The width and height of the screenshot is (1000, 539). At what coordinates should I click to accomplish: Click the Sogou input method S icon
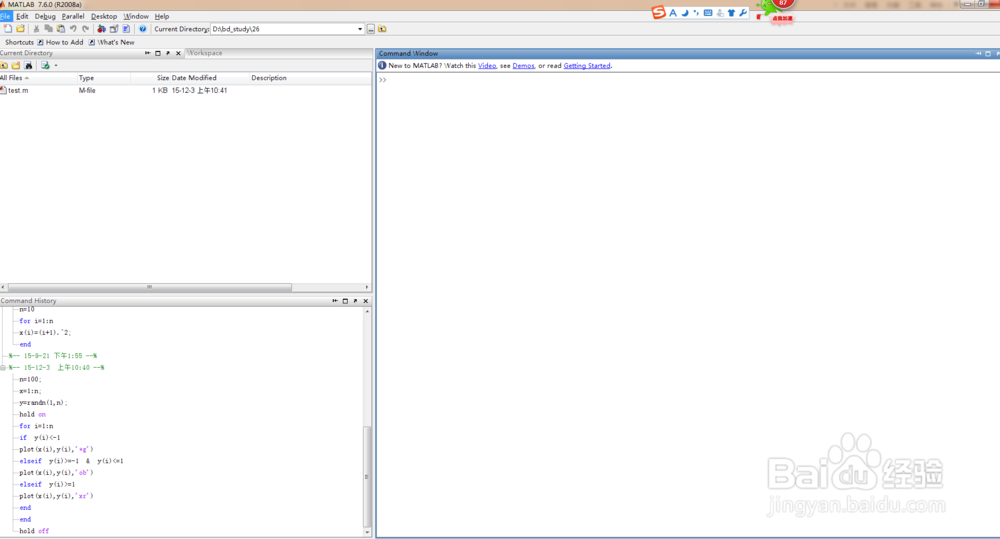point(659,12)
